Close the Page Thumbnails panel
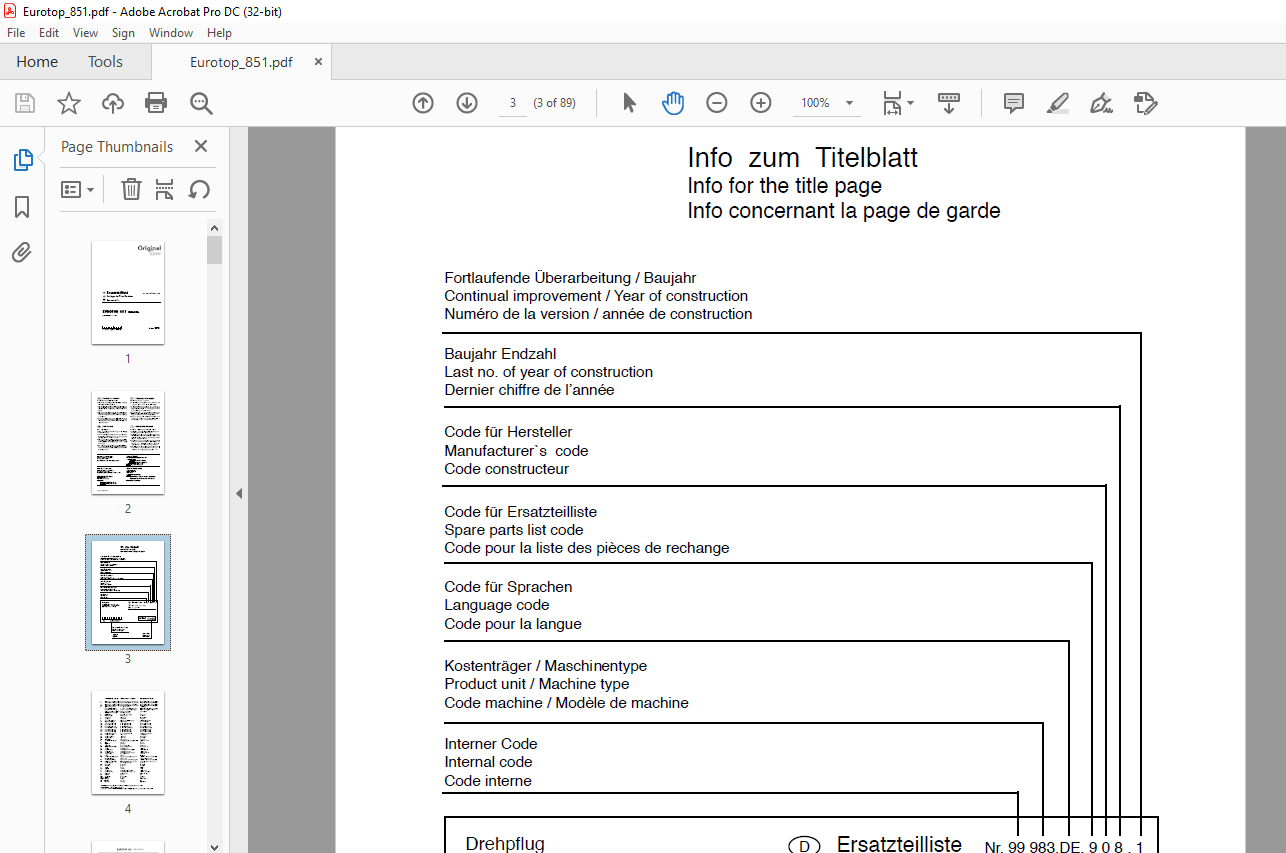This screenshot has height=853, width=1286. coord(201,146)
